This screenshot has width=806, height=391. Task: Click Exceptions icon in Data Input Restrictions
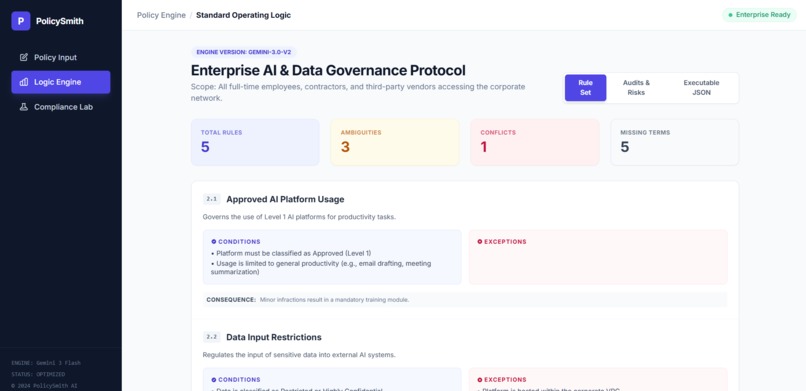[x=480, y=380]
